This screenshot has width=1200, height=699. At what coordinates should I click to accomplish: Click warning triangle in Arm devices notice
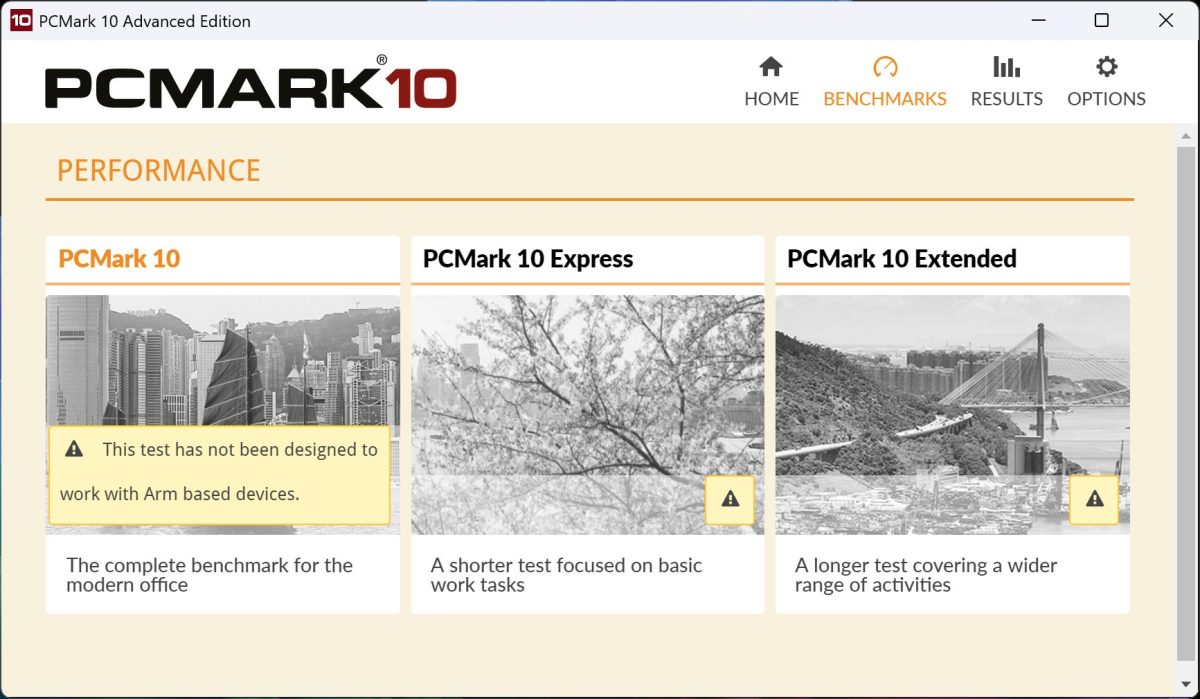pyautogui.click(x=74, y=450)
